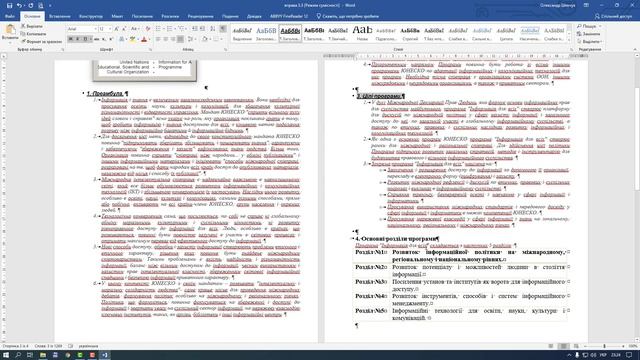This screenshot has height=360, width=640.
Task: Switch to Print Layout view icon
Action: 564,346
